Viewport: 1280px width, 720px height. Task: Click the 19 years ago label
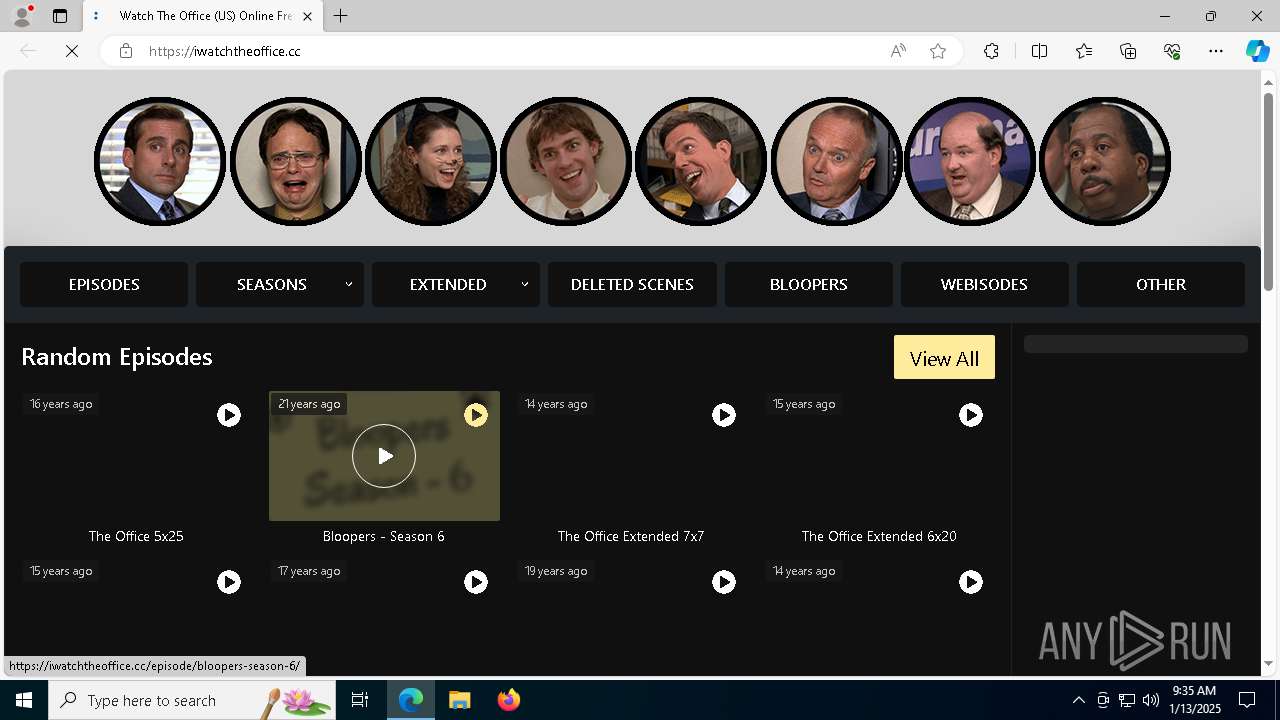pyautogui.click(x=556, y=571)
